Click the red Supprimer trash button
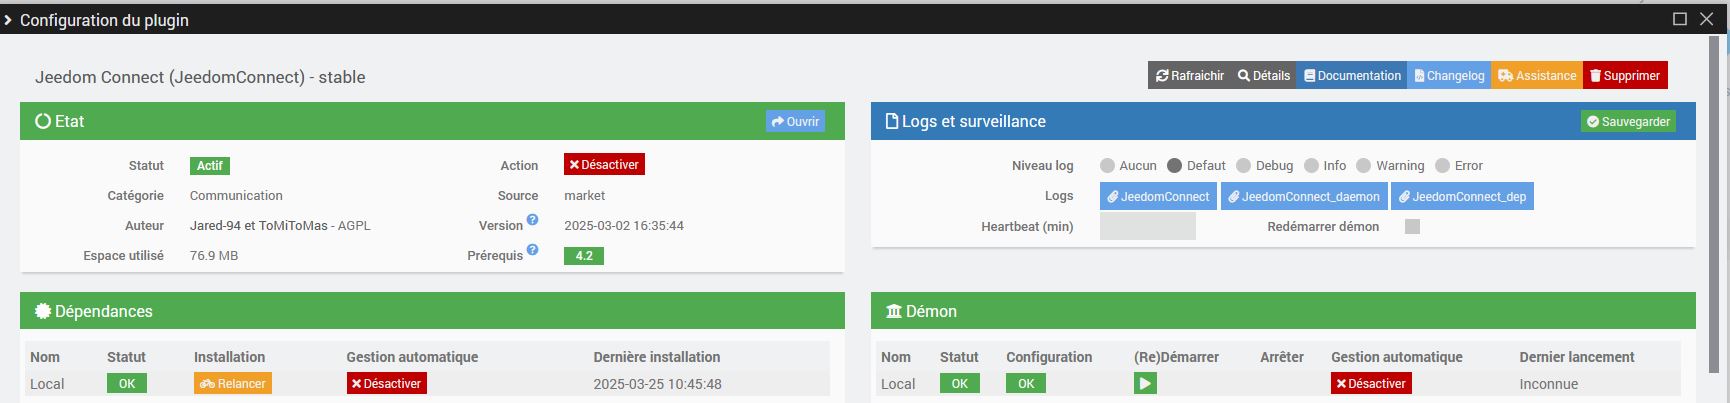Screen dimensions: 1730x403 tap(1625, 76)
